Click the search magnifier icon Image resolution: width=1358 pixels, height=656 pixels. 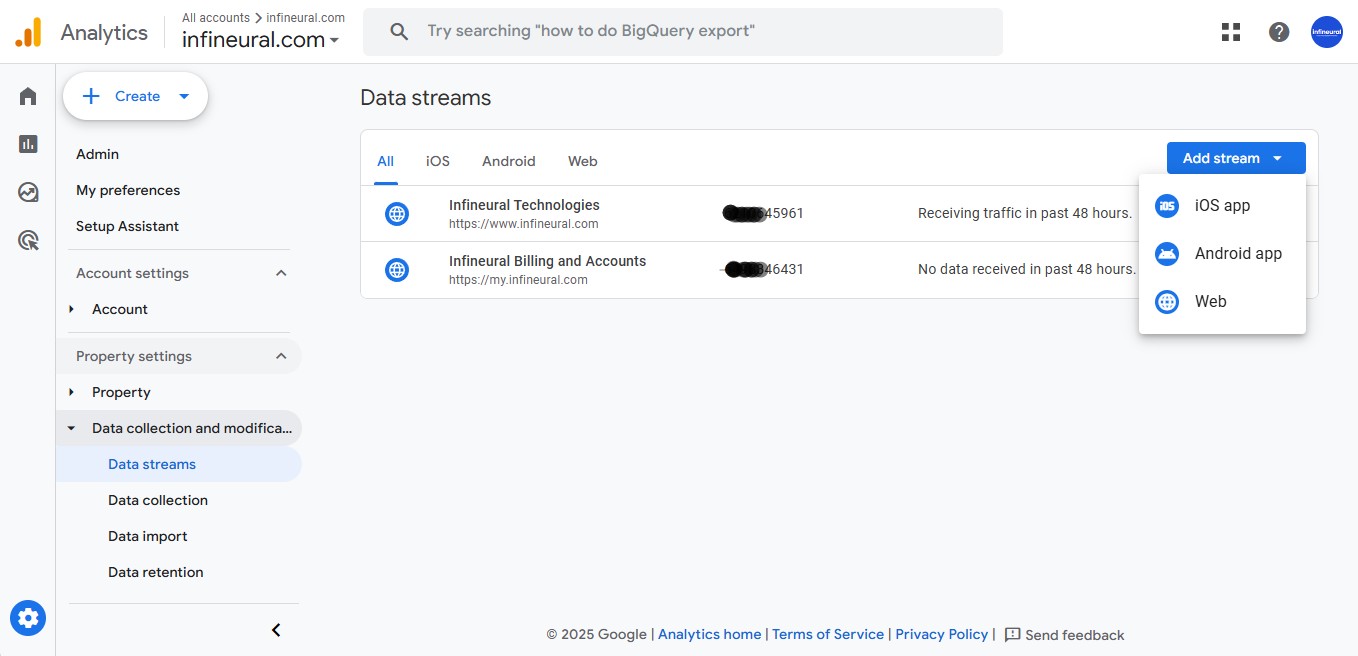tap(399, 32)
